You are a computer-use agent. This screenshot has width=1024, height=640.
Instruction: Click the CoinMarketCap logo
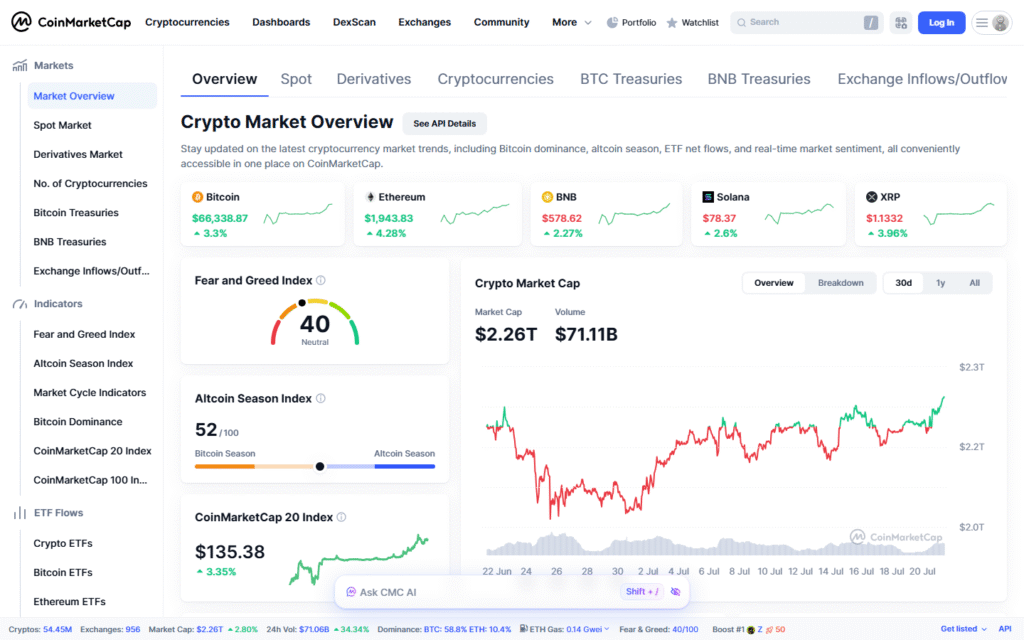(x=71, y=22)
